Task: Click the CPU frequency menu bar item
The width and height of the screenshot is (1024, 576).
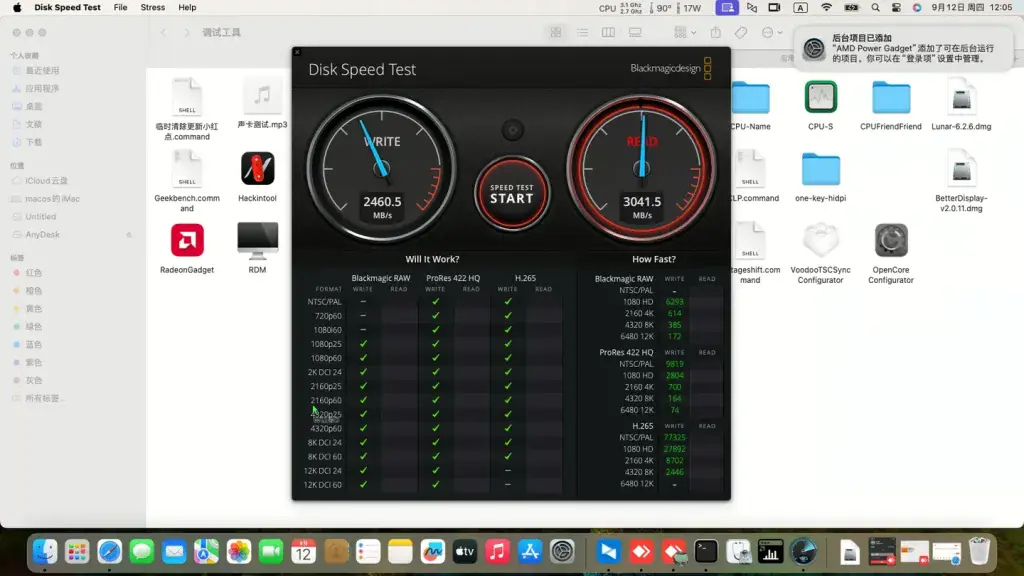Action: click(x=619, y=7)
